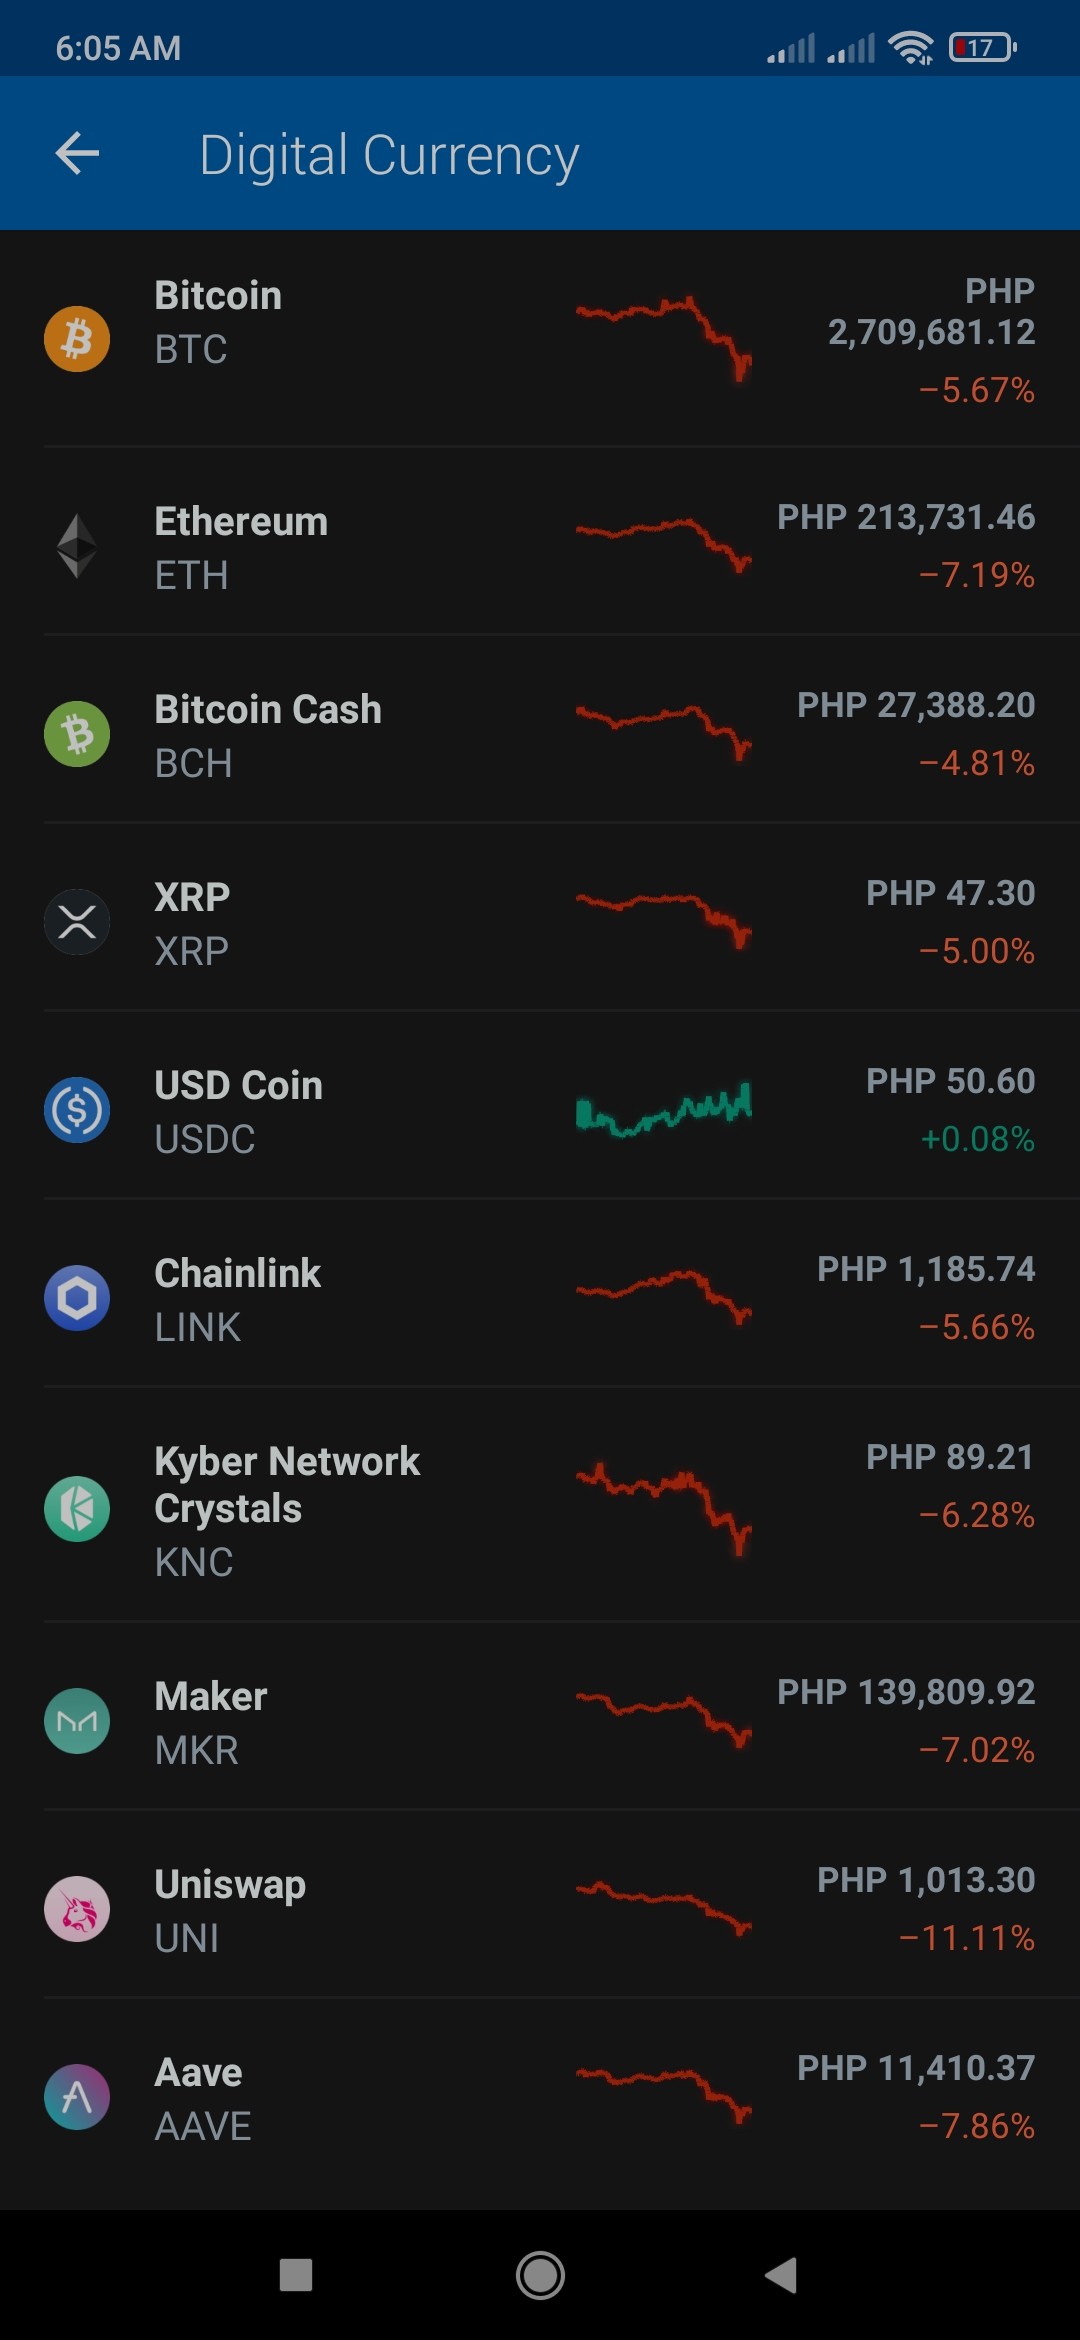The width and height of the screenshot is (1080, 2340).
Task: Tap the back arrow in header
Action: click(x=77, y=153)
